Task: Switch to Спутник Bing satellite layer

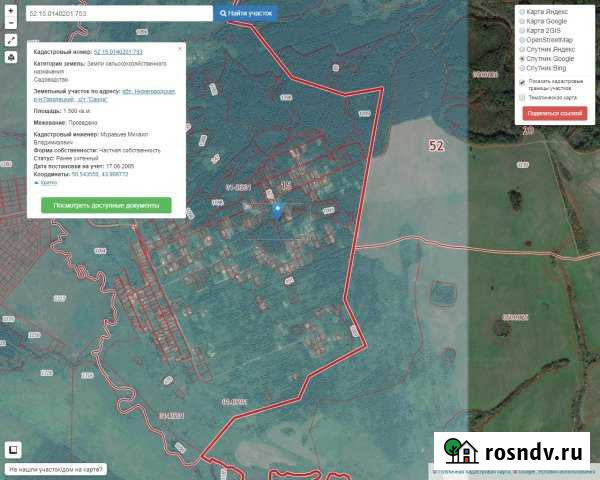Action: click(x=521, y=68)
